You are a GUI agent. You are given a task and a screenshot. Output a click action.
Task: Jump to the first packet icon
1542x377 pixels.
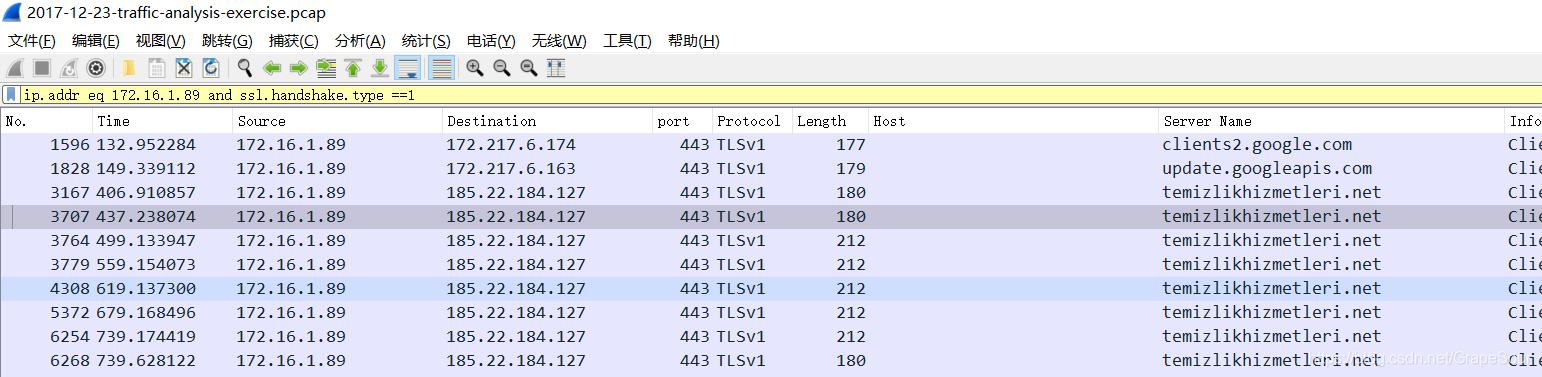coord(353,68)
